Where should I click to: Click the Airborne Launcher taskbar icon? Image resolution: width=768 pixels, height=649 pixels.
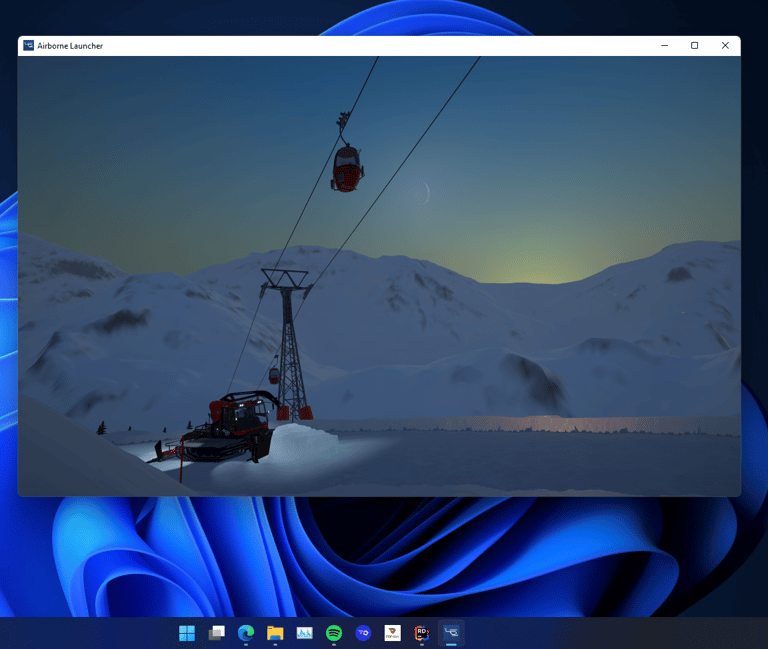451,633
